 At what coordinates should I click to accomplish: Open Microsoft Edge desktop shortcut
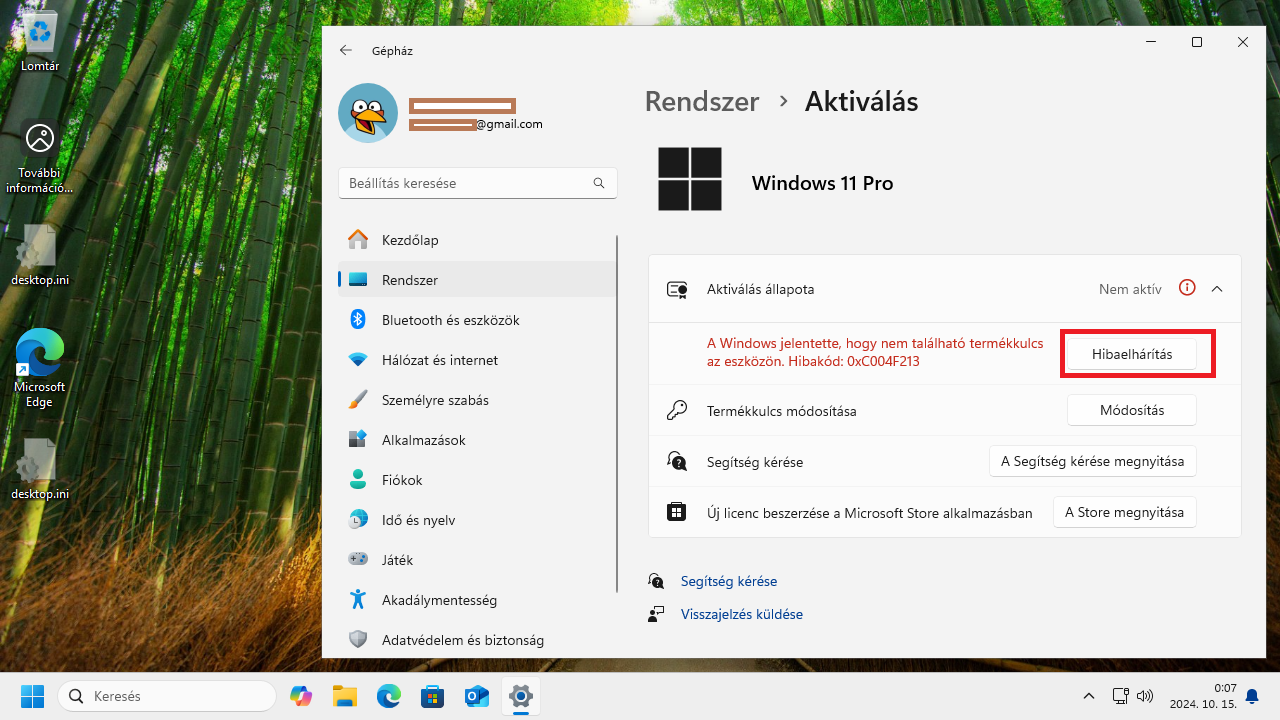pyautogui.click(x=40, y=368)
